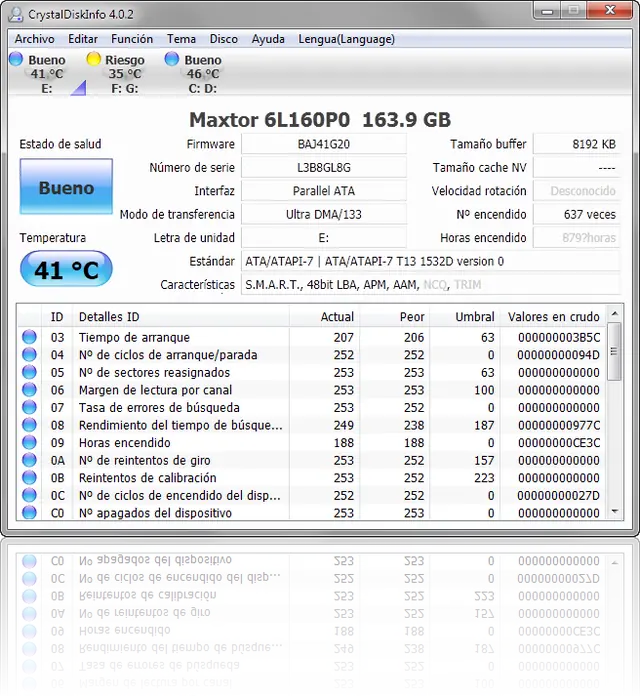The image size is (640, 698).
Task: Select Tasa de errores de búsqueda row
Action: click(x=312, y=408)
